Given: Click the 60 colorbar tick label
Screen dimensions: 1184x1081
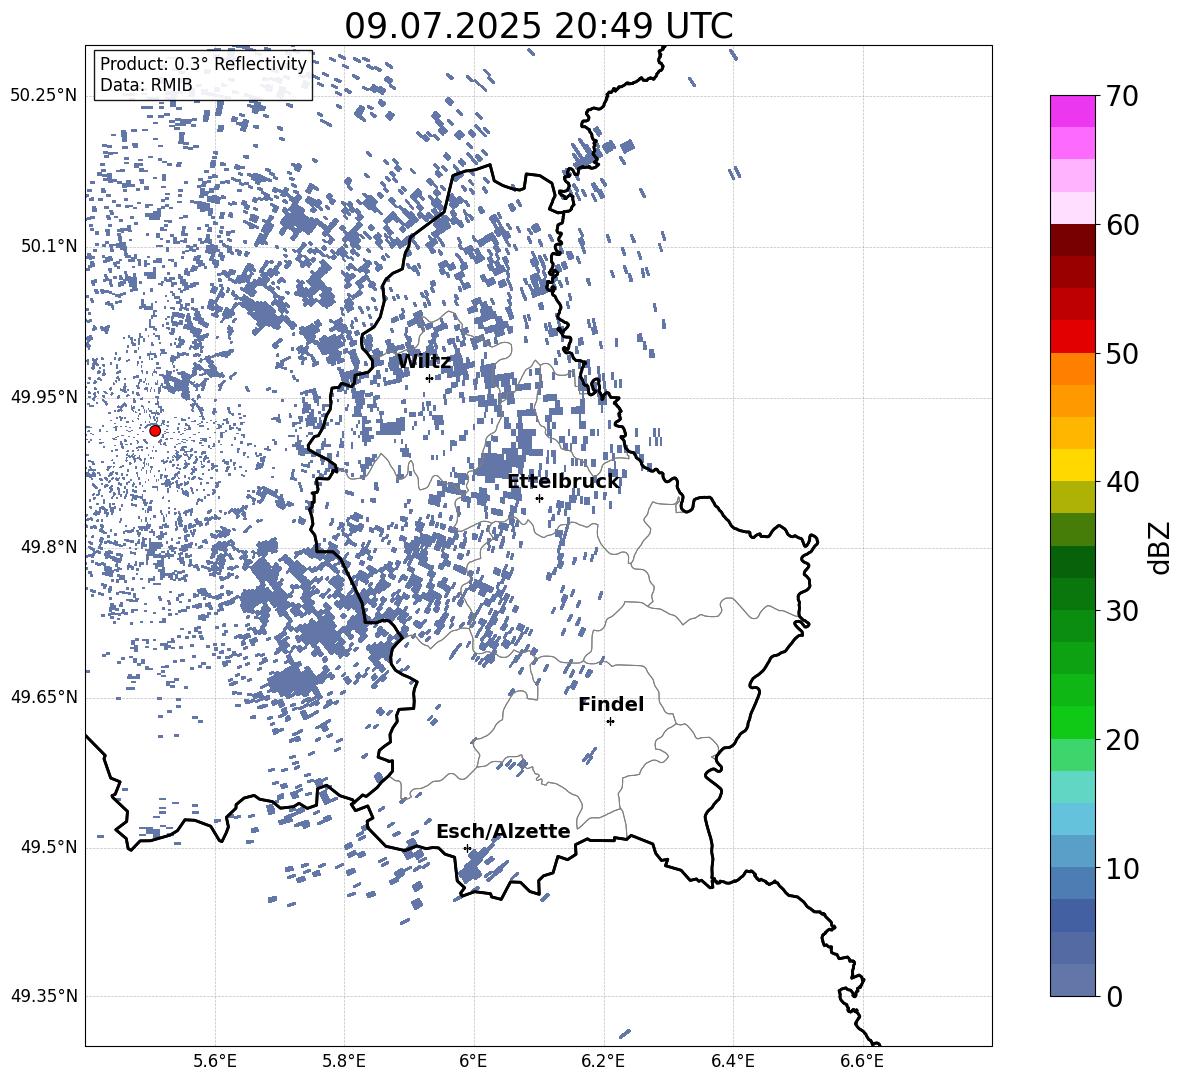Looking at the screenshot, I should coord(1122,225).
